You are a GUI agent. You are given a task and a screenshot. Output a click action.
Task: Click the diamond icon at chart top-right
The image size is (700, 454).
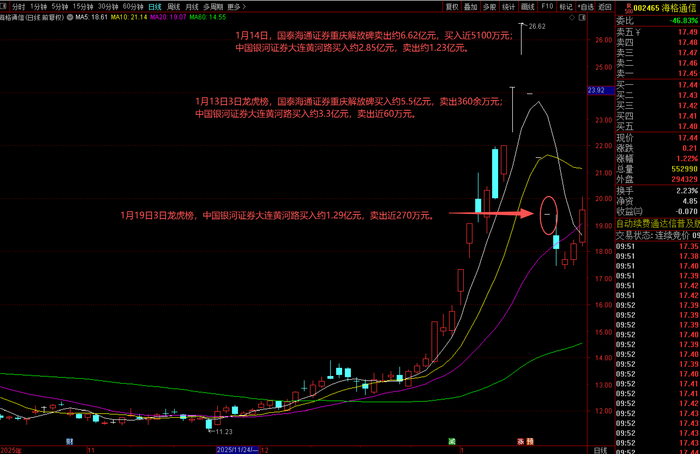pyautogui.click(x=572, y=18)
